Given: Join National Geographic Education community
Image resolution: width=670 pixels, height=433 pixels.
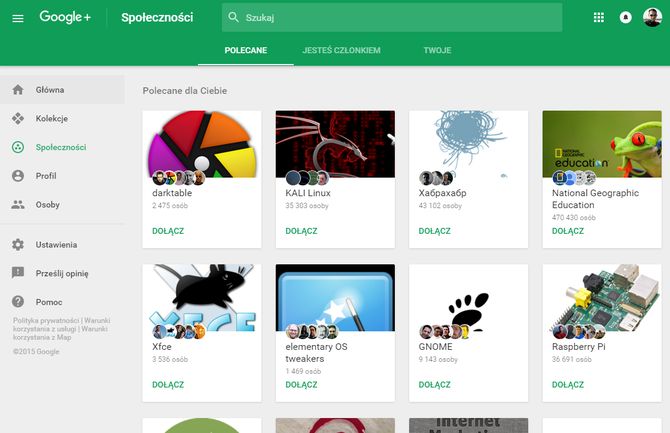Looking at the screenshot, I should [x=568, y=231].
